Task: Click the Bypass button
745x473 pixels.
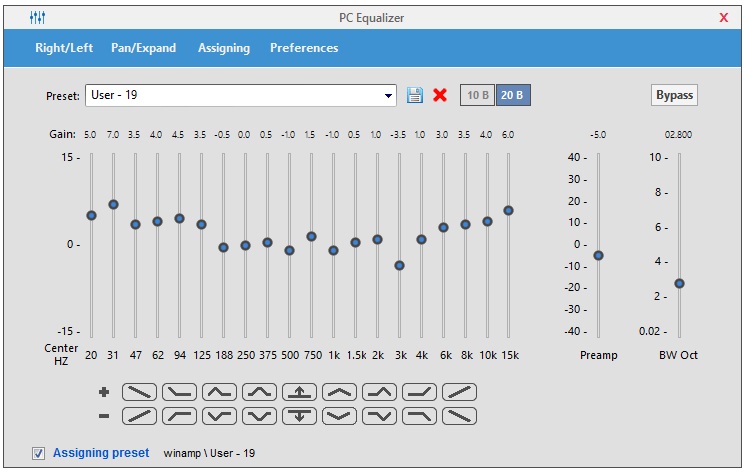Action: coord(674,96)
